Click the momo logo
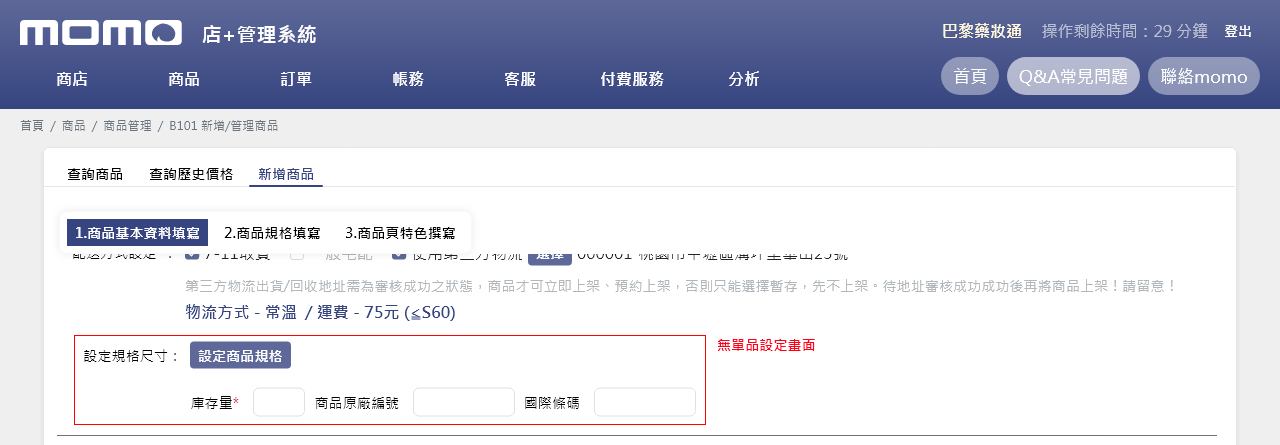The image size is (1280, 445). [x=100, y=33]
